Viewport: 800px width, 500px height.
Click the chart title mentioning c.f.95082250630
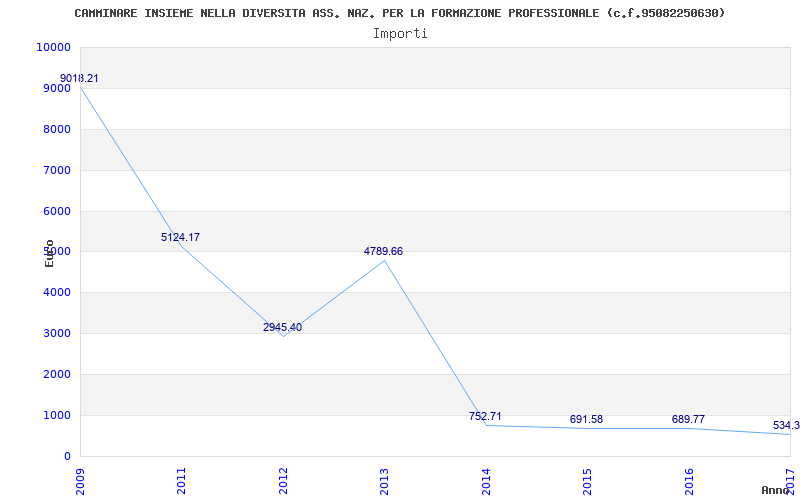pos(399,13)
